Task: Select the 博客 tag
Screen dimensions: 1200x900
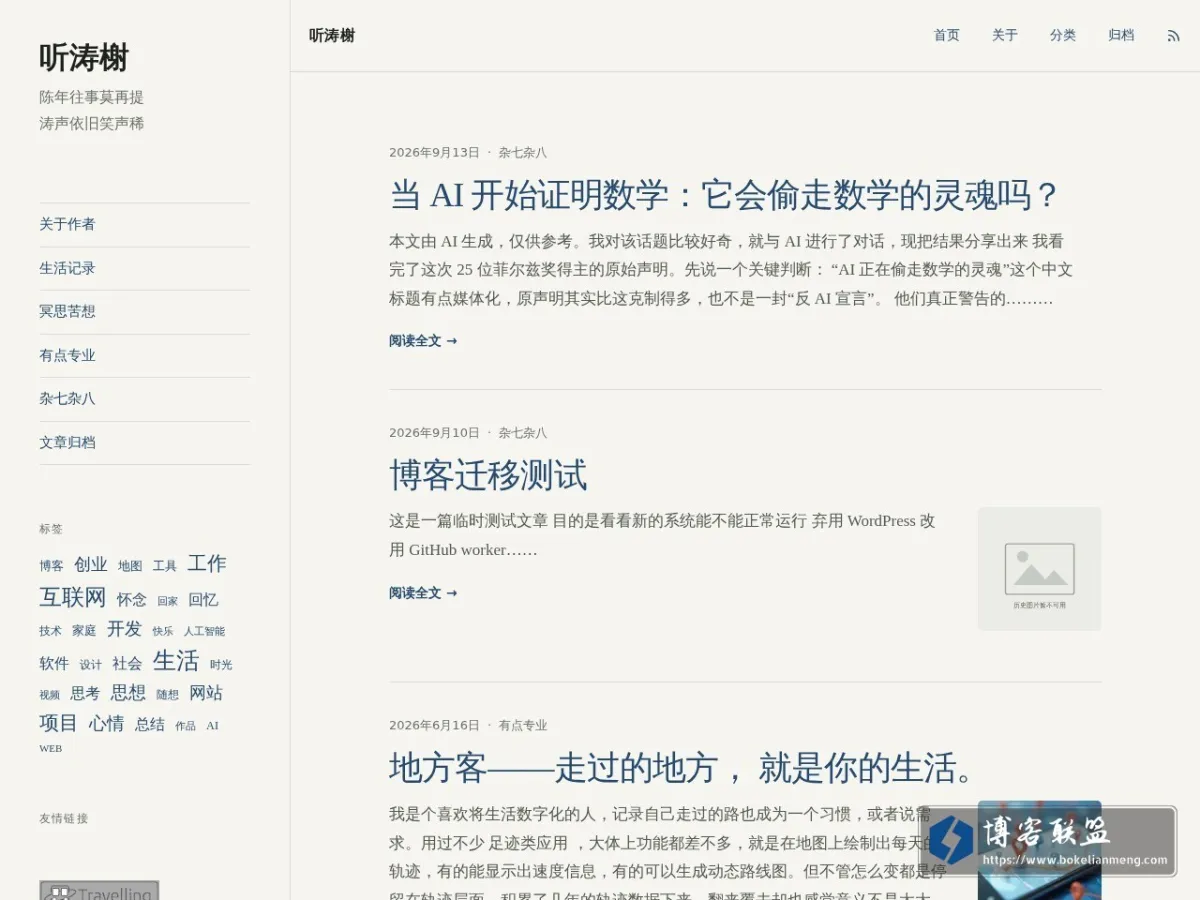Action: coord(51,566)
